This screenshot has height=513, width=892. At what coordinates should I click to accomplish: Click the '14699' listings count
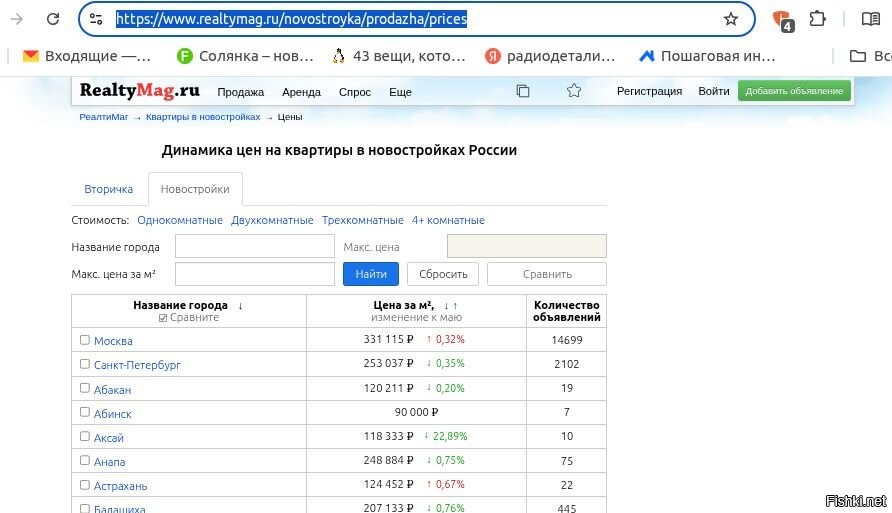[x=567, y=340]
